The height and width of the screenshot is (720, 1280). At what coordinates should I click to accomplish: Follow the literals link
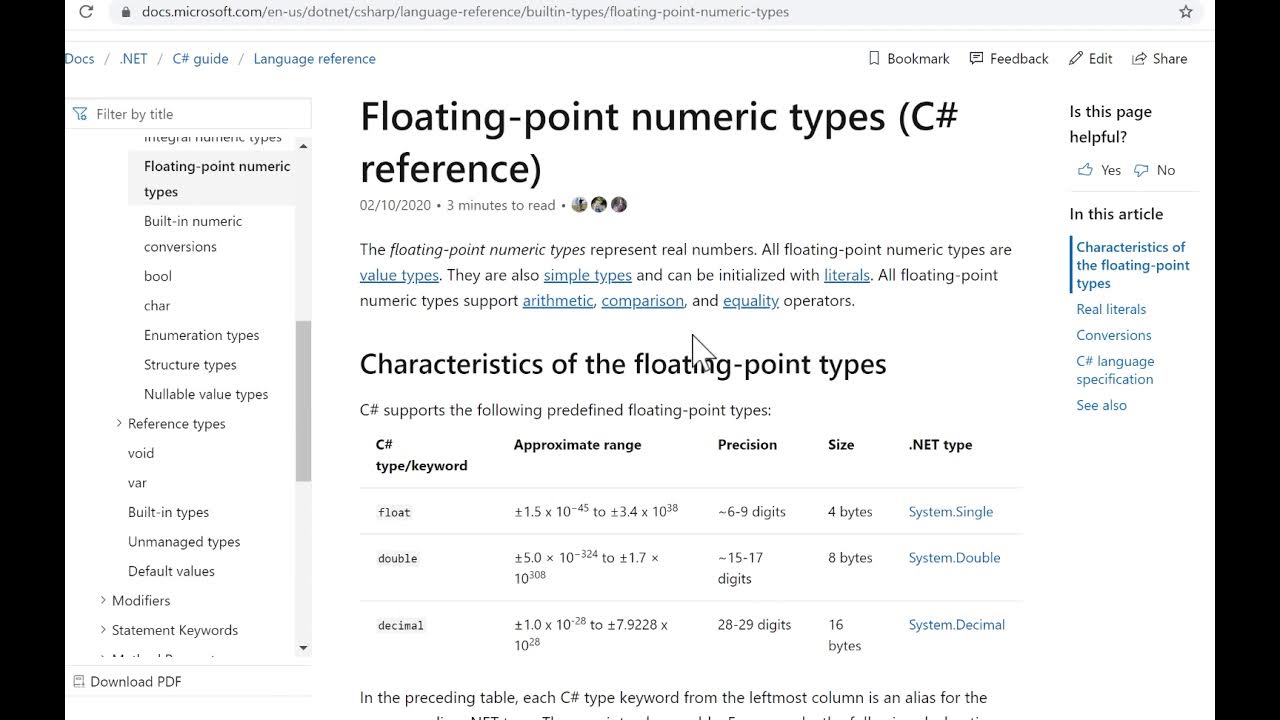(847, 275)
